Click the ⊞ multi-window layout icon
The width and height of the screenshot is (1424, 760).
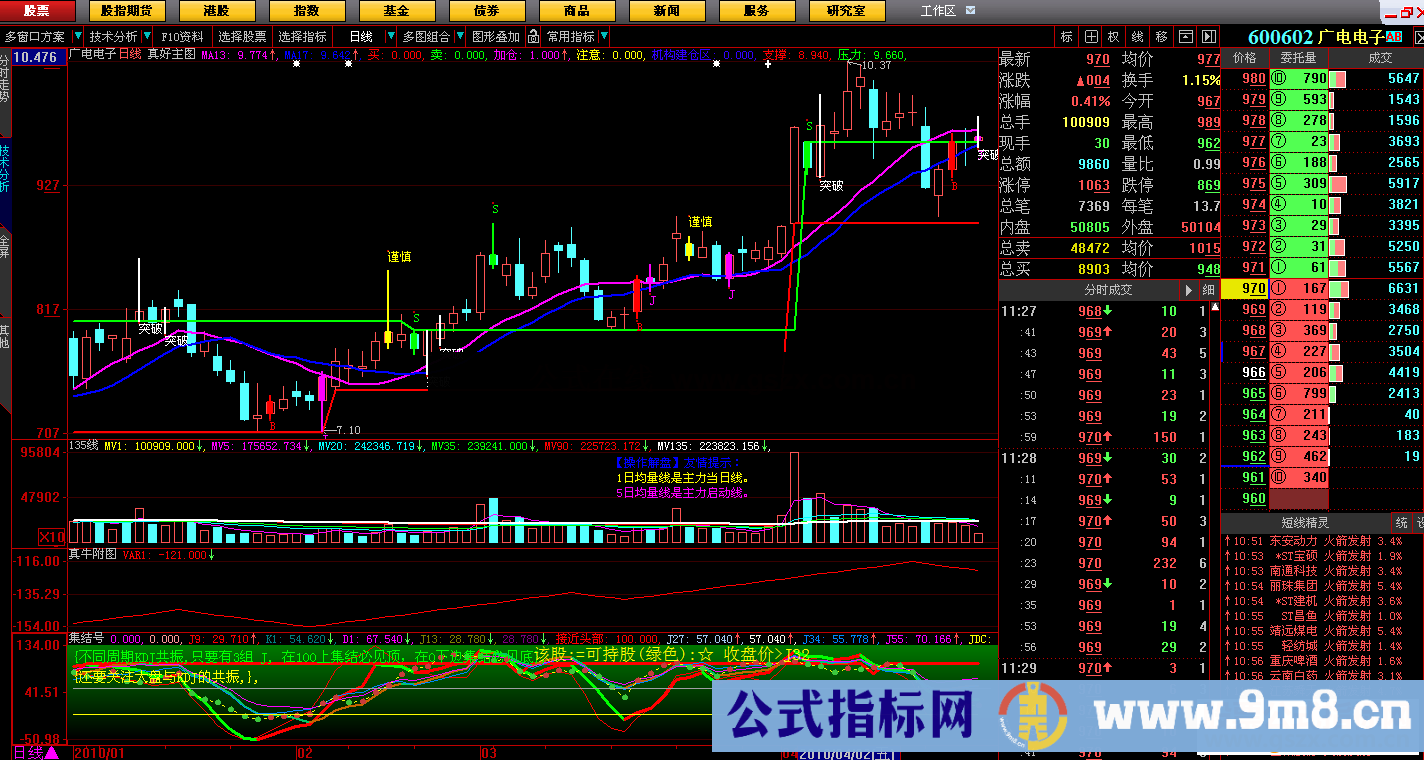point(1090,36)
